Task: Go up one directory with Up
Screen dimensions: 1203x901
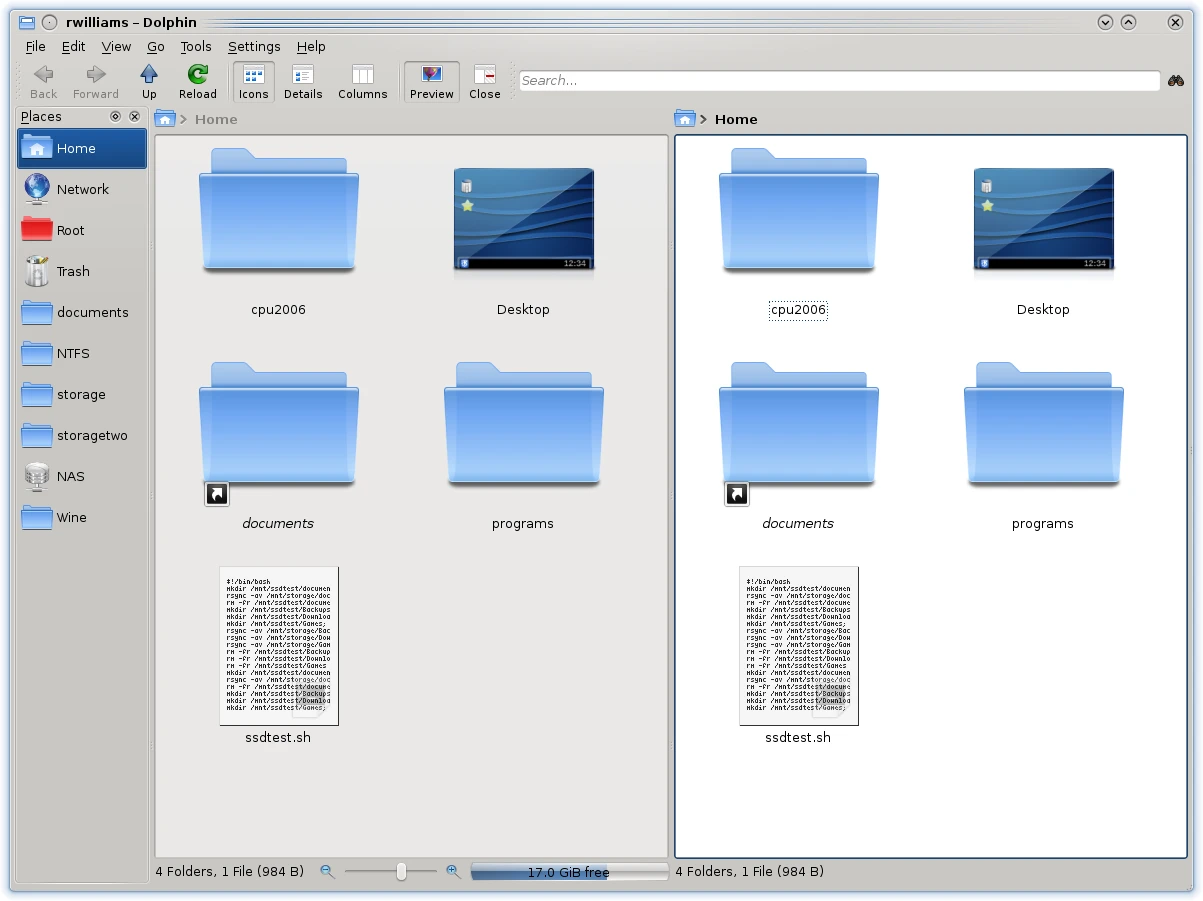Action: click(x=149, y=82)
